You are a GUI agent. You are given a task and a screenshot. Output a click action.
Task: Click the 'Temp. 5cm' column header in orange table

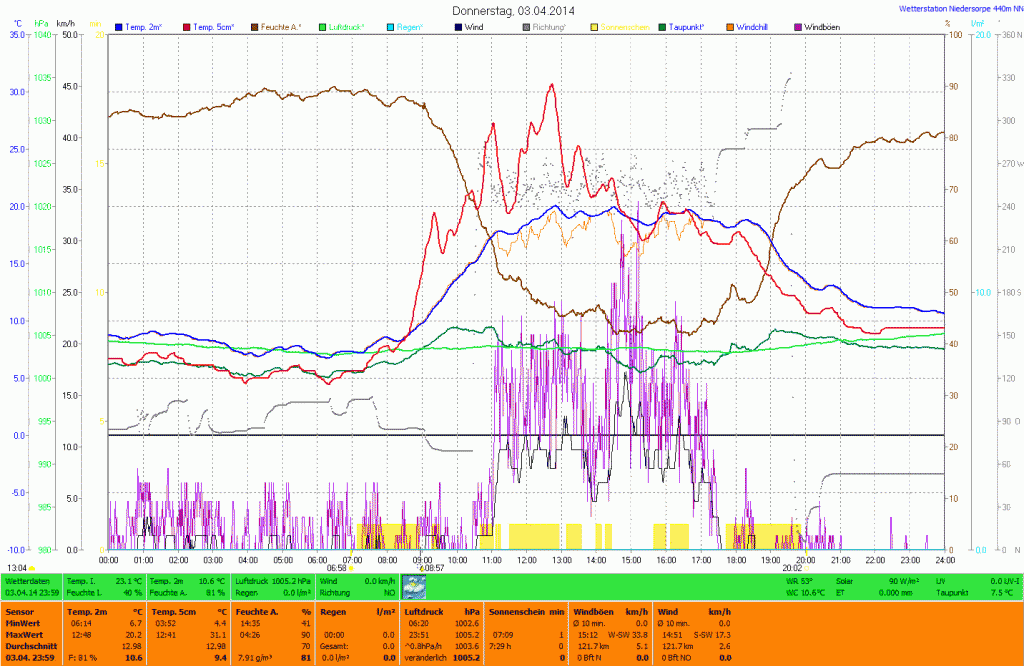(x=174, y=612)
